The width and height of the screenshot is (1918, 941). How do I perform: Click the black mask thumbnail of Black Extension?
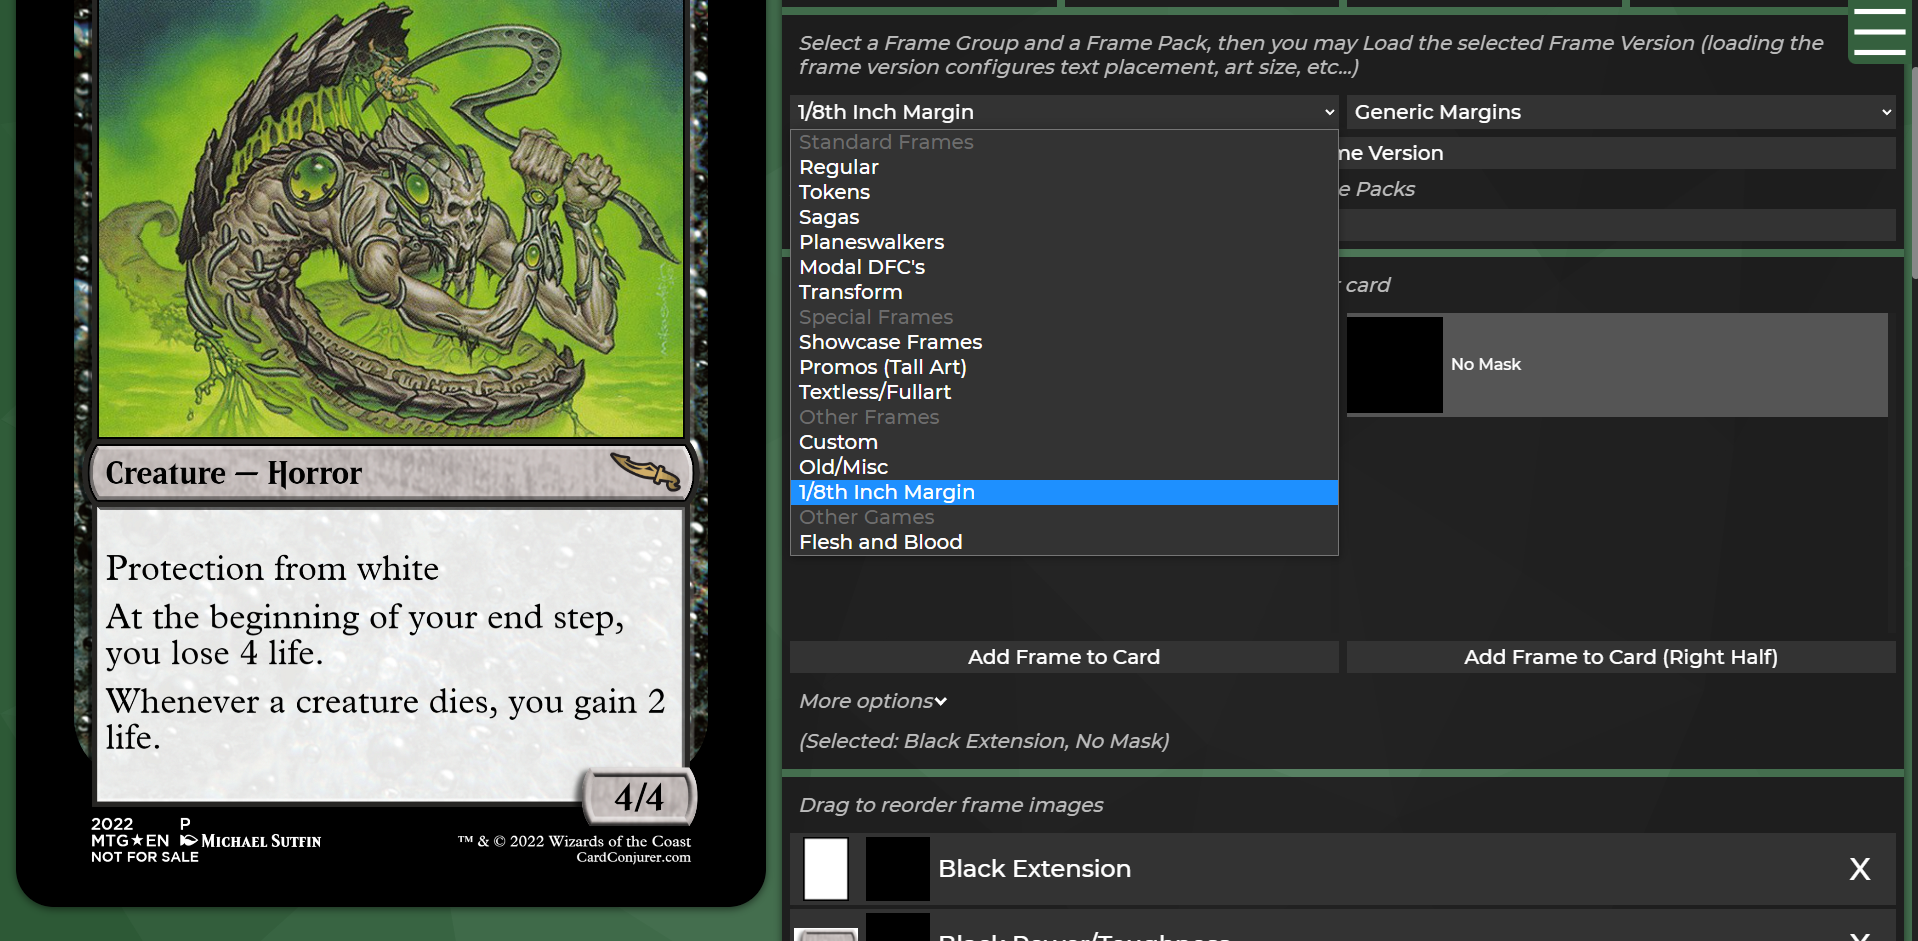coord(897,869)
